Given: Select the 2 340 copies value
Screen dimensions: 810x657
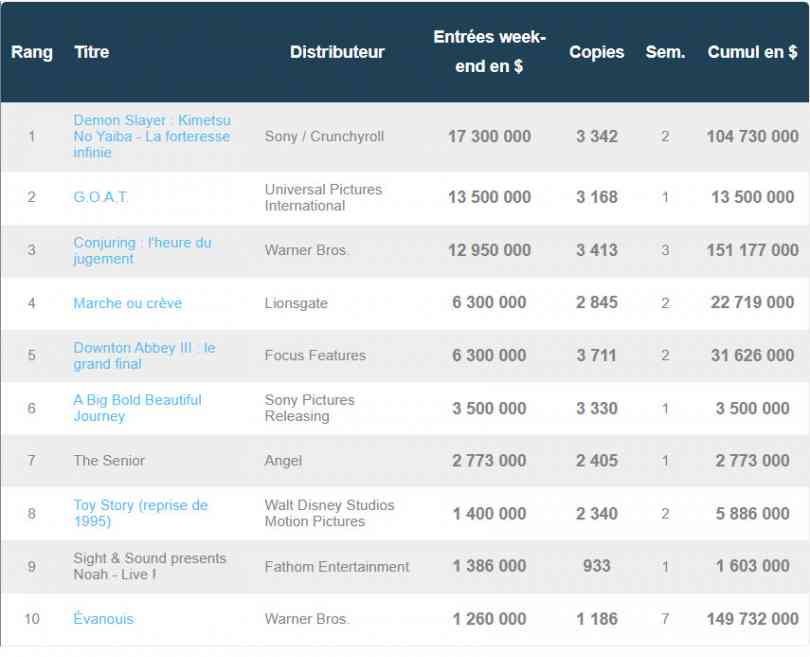Looking at the screenshot, I should (x=597, y=513).
